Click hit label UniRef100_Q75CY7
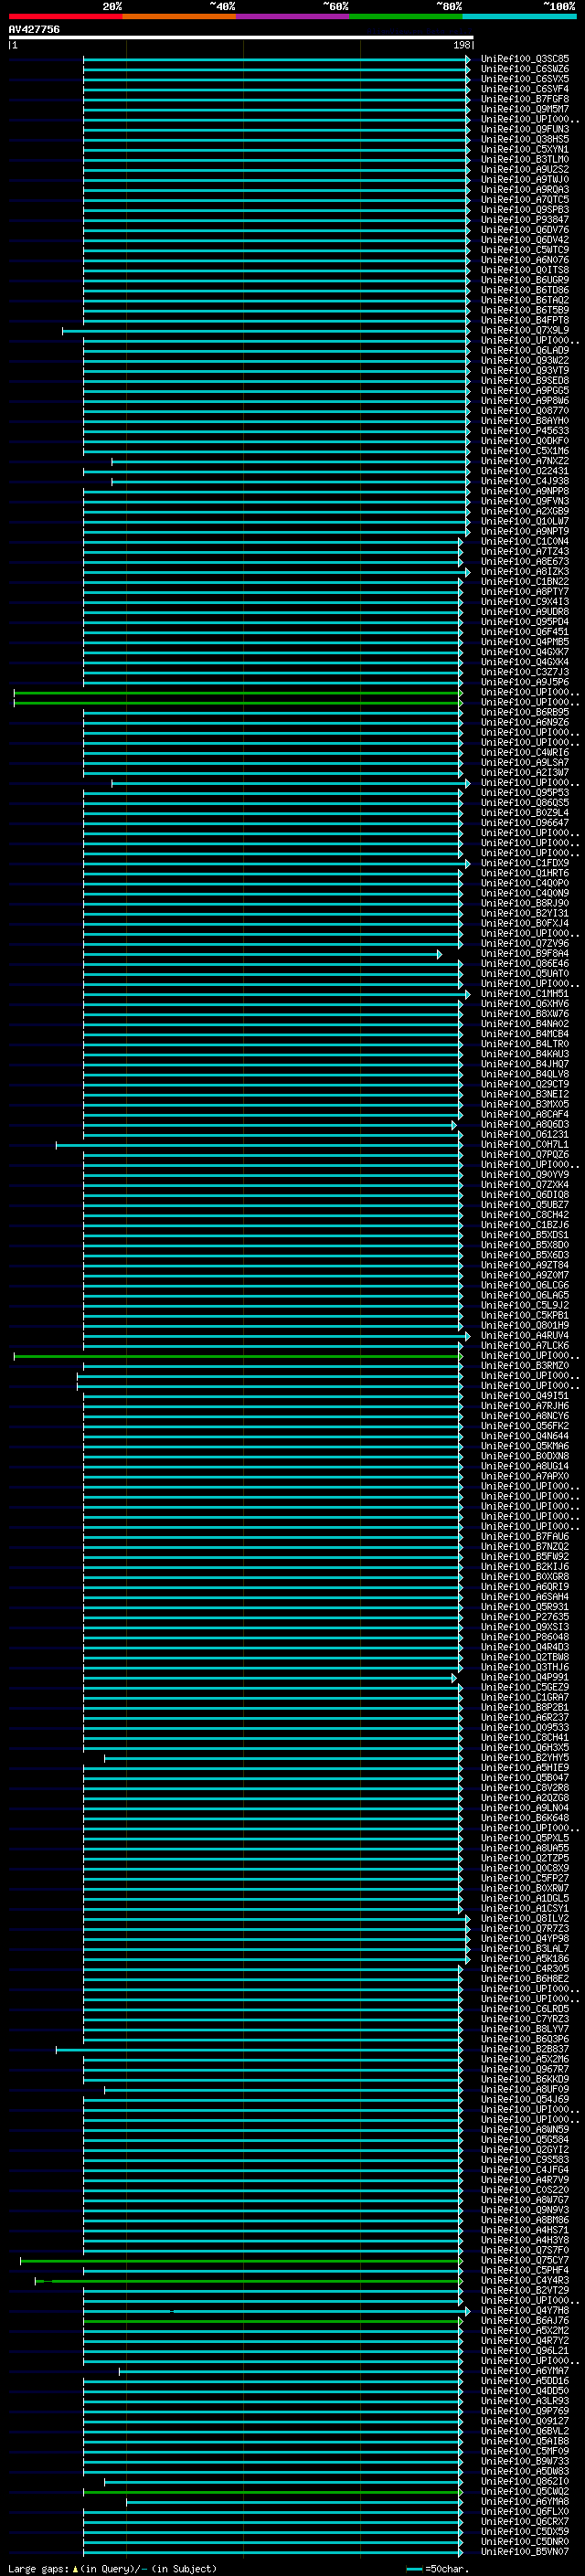 [x=525, y=2260]
